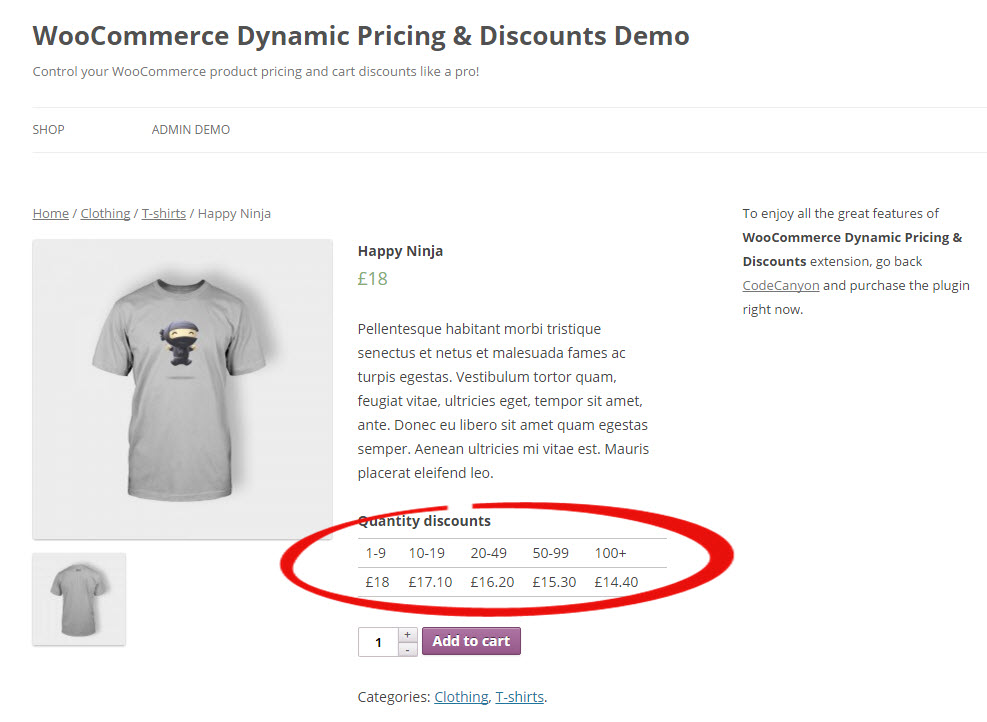Click the Happy Ninja product title

tap(400, 251)
